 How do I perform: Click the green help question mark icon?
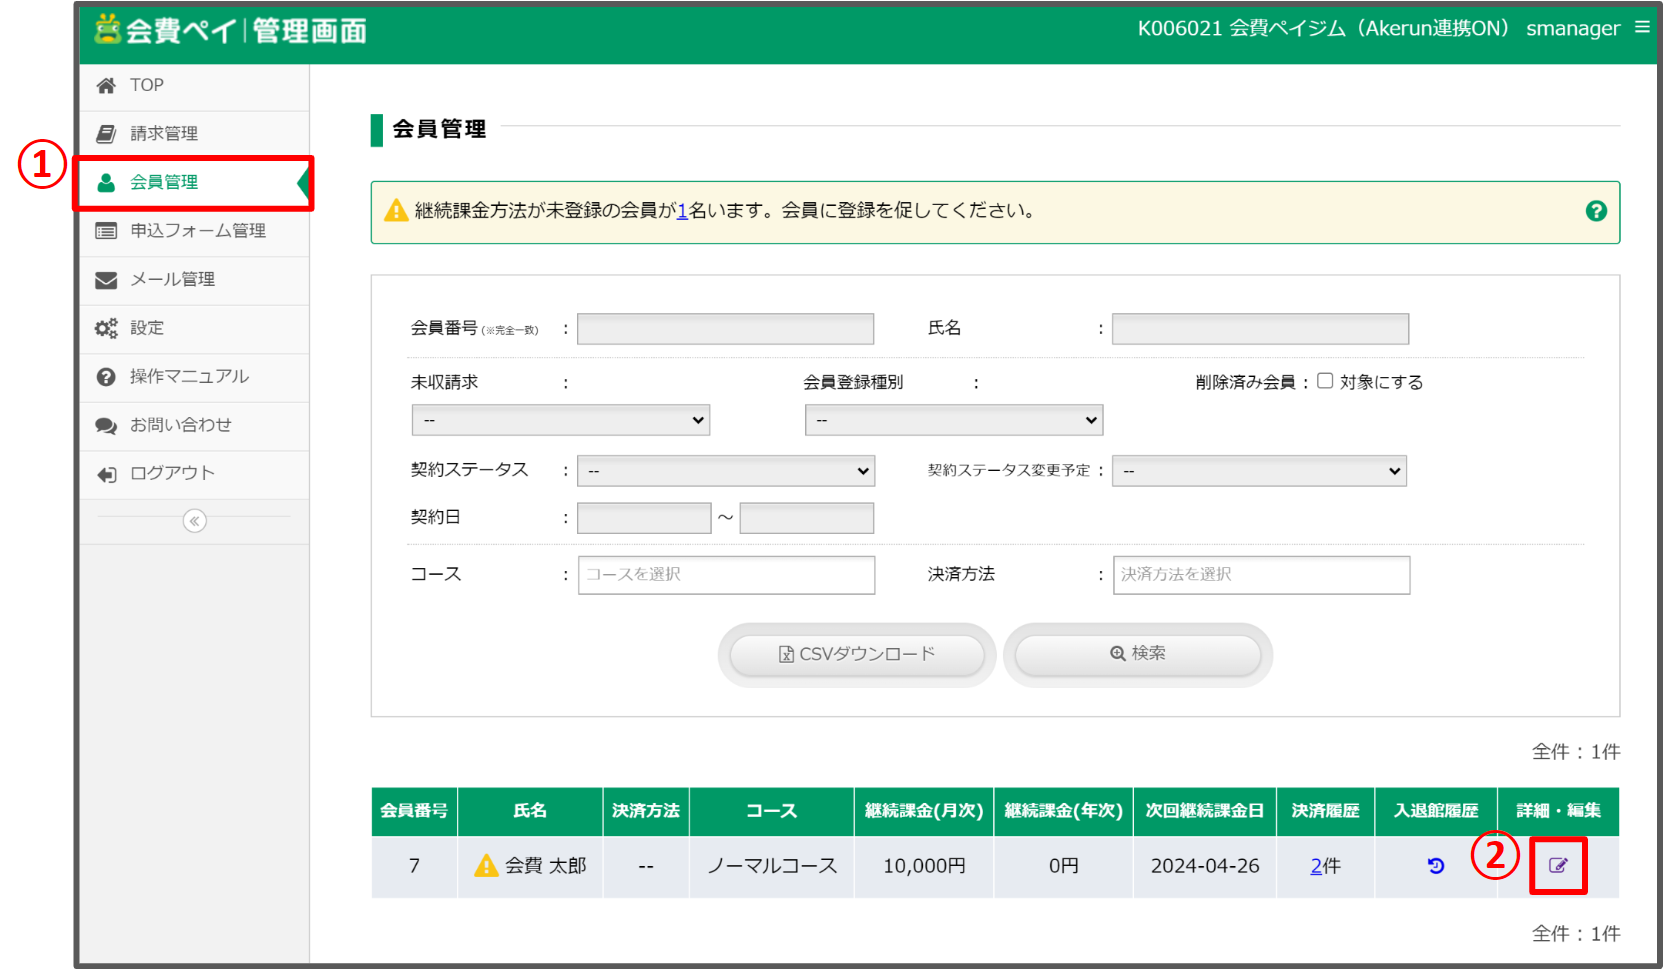pyautogui.click(x=1596, y=211)
